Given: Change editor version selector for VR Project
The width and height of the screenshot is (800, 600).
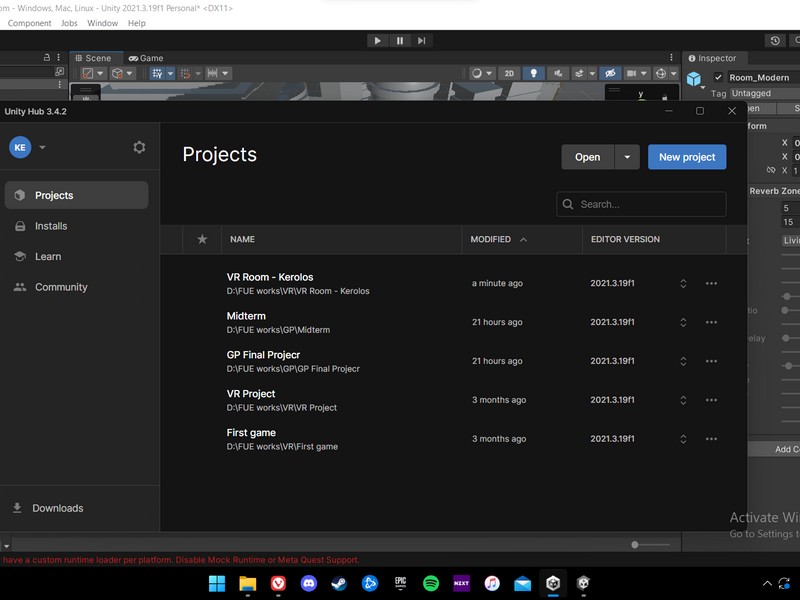Looking at the screenshot, I should point(683,400).
